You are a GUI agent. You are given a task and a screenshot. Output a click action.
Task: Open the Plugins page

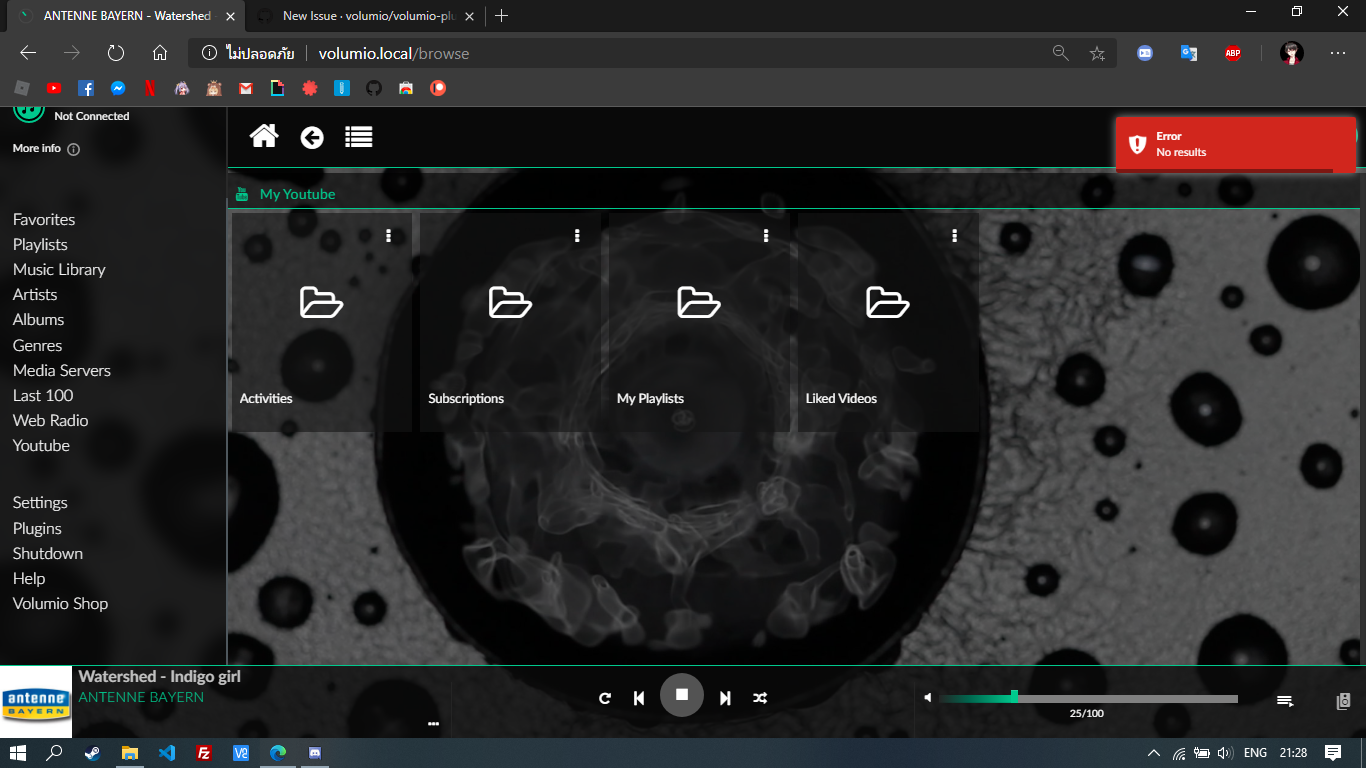pyautogui.click(x=36, y=527)
